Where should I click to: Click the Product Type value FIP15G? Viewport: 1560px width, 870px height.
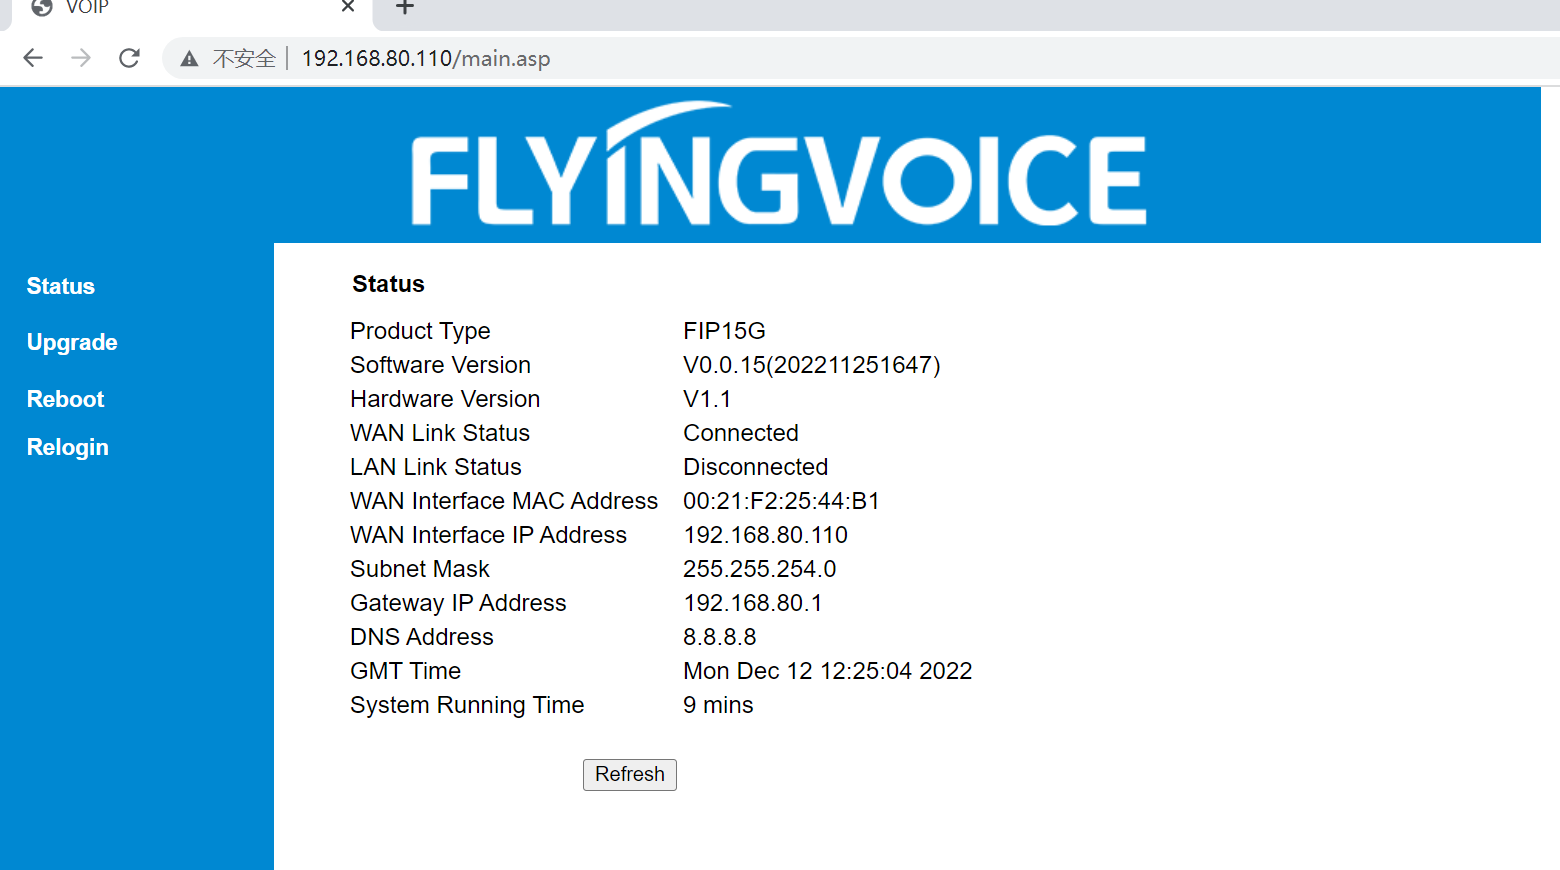click(724, 331)
